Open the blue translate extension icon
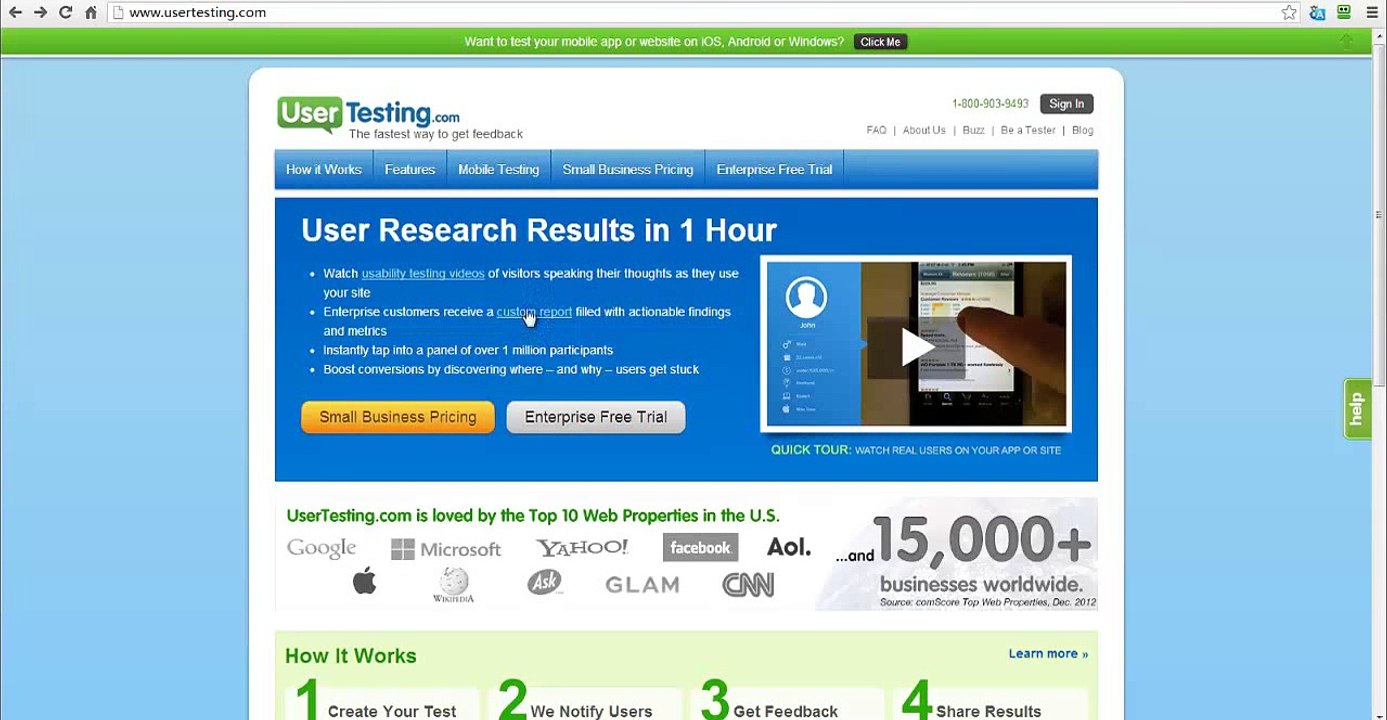The image size is (1387, 720). (1317, 13)
